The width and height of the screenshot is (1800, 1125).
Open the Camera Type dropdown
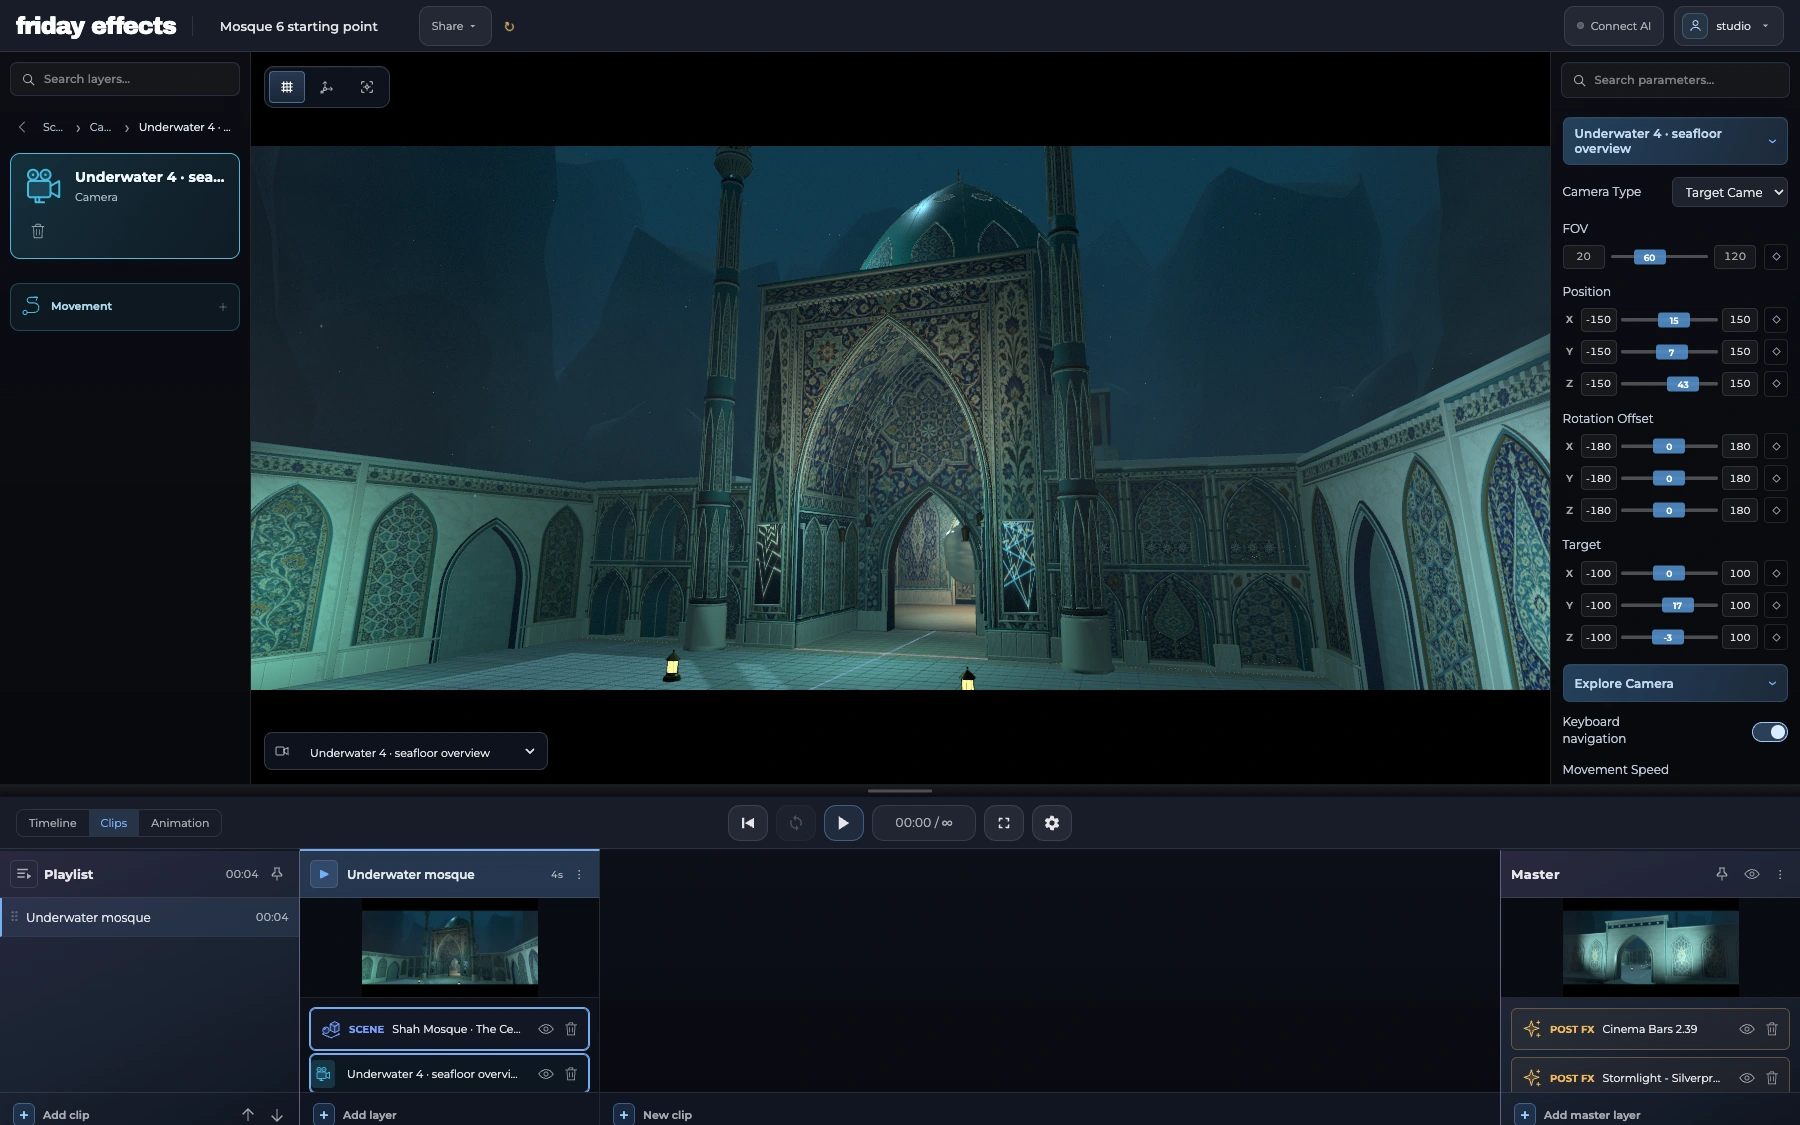point(1729,193)
